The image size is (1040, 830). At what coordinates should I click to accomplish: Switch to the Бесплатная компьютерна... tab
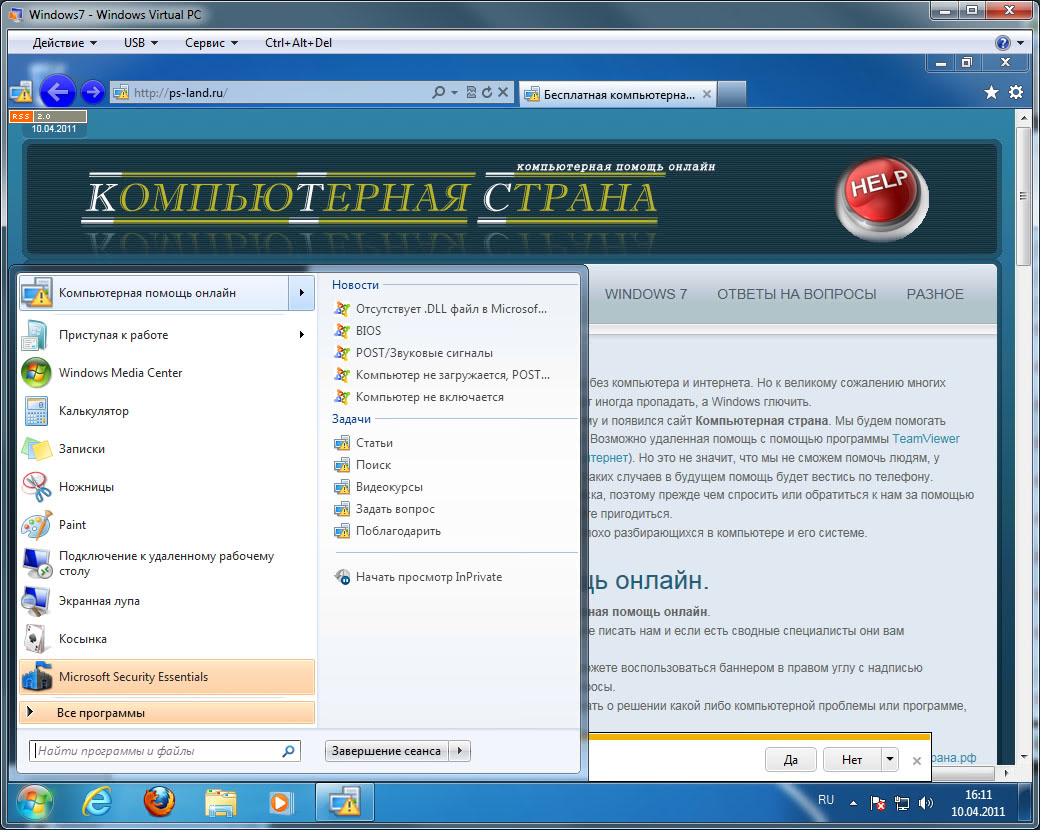coord(619,94)
